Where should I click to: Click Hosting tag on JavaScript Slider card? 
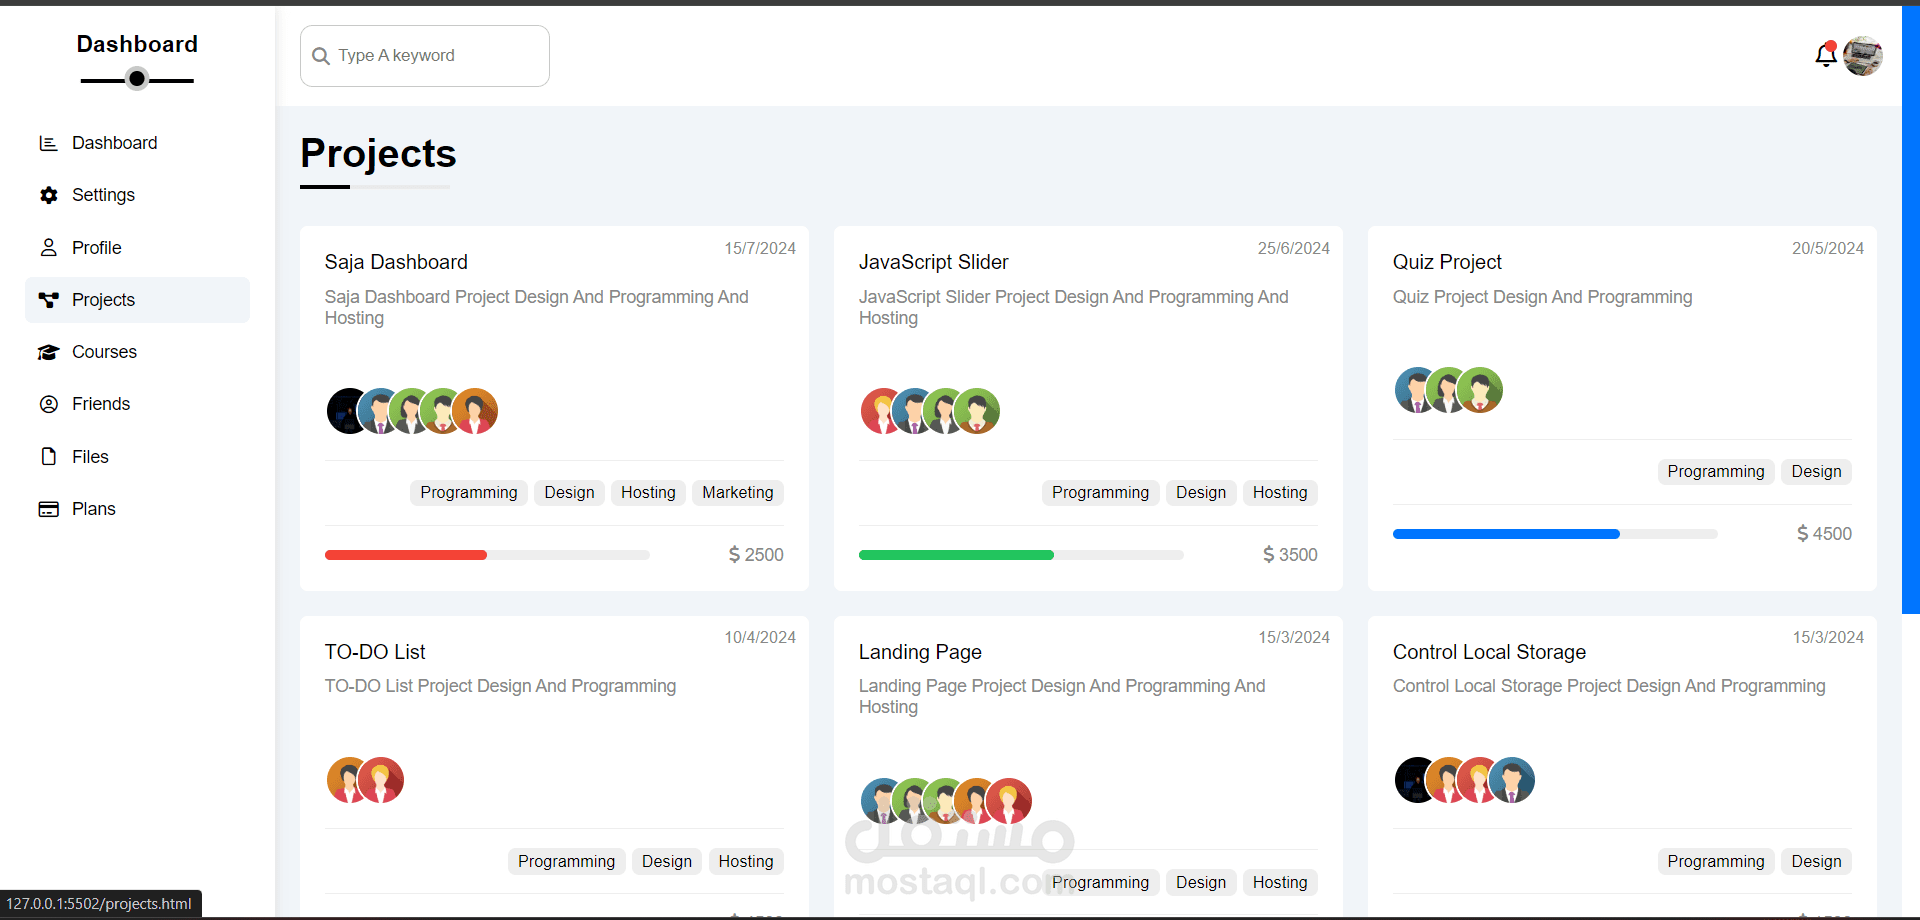pos(1279,492)
